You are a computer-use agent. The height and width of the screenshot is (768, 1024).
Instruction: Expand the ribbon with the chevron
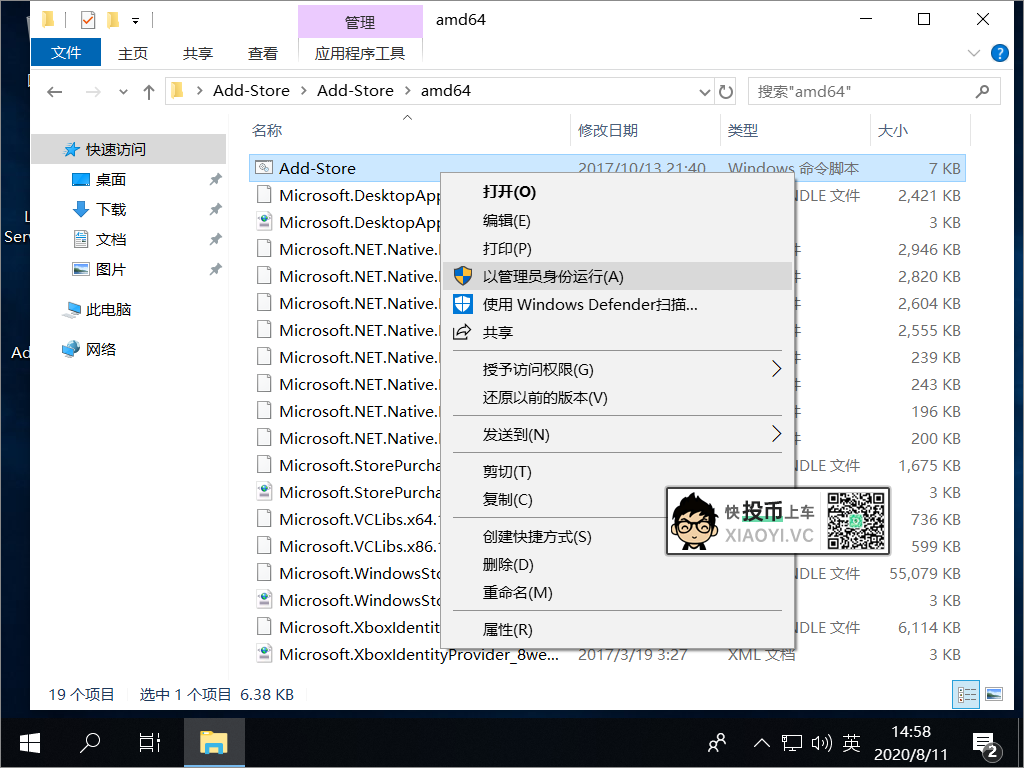(x=975, y=53)
